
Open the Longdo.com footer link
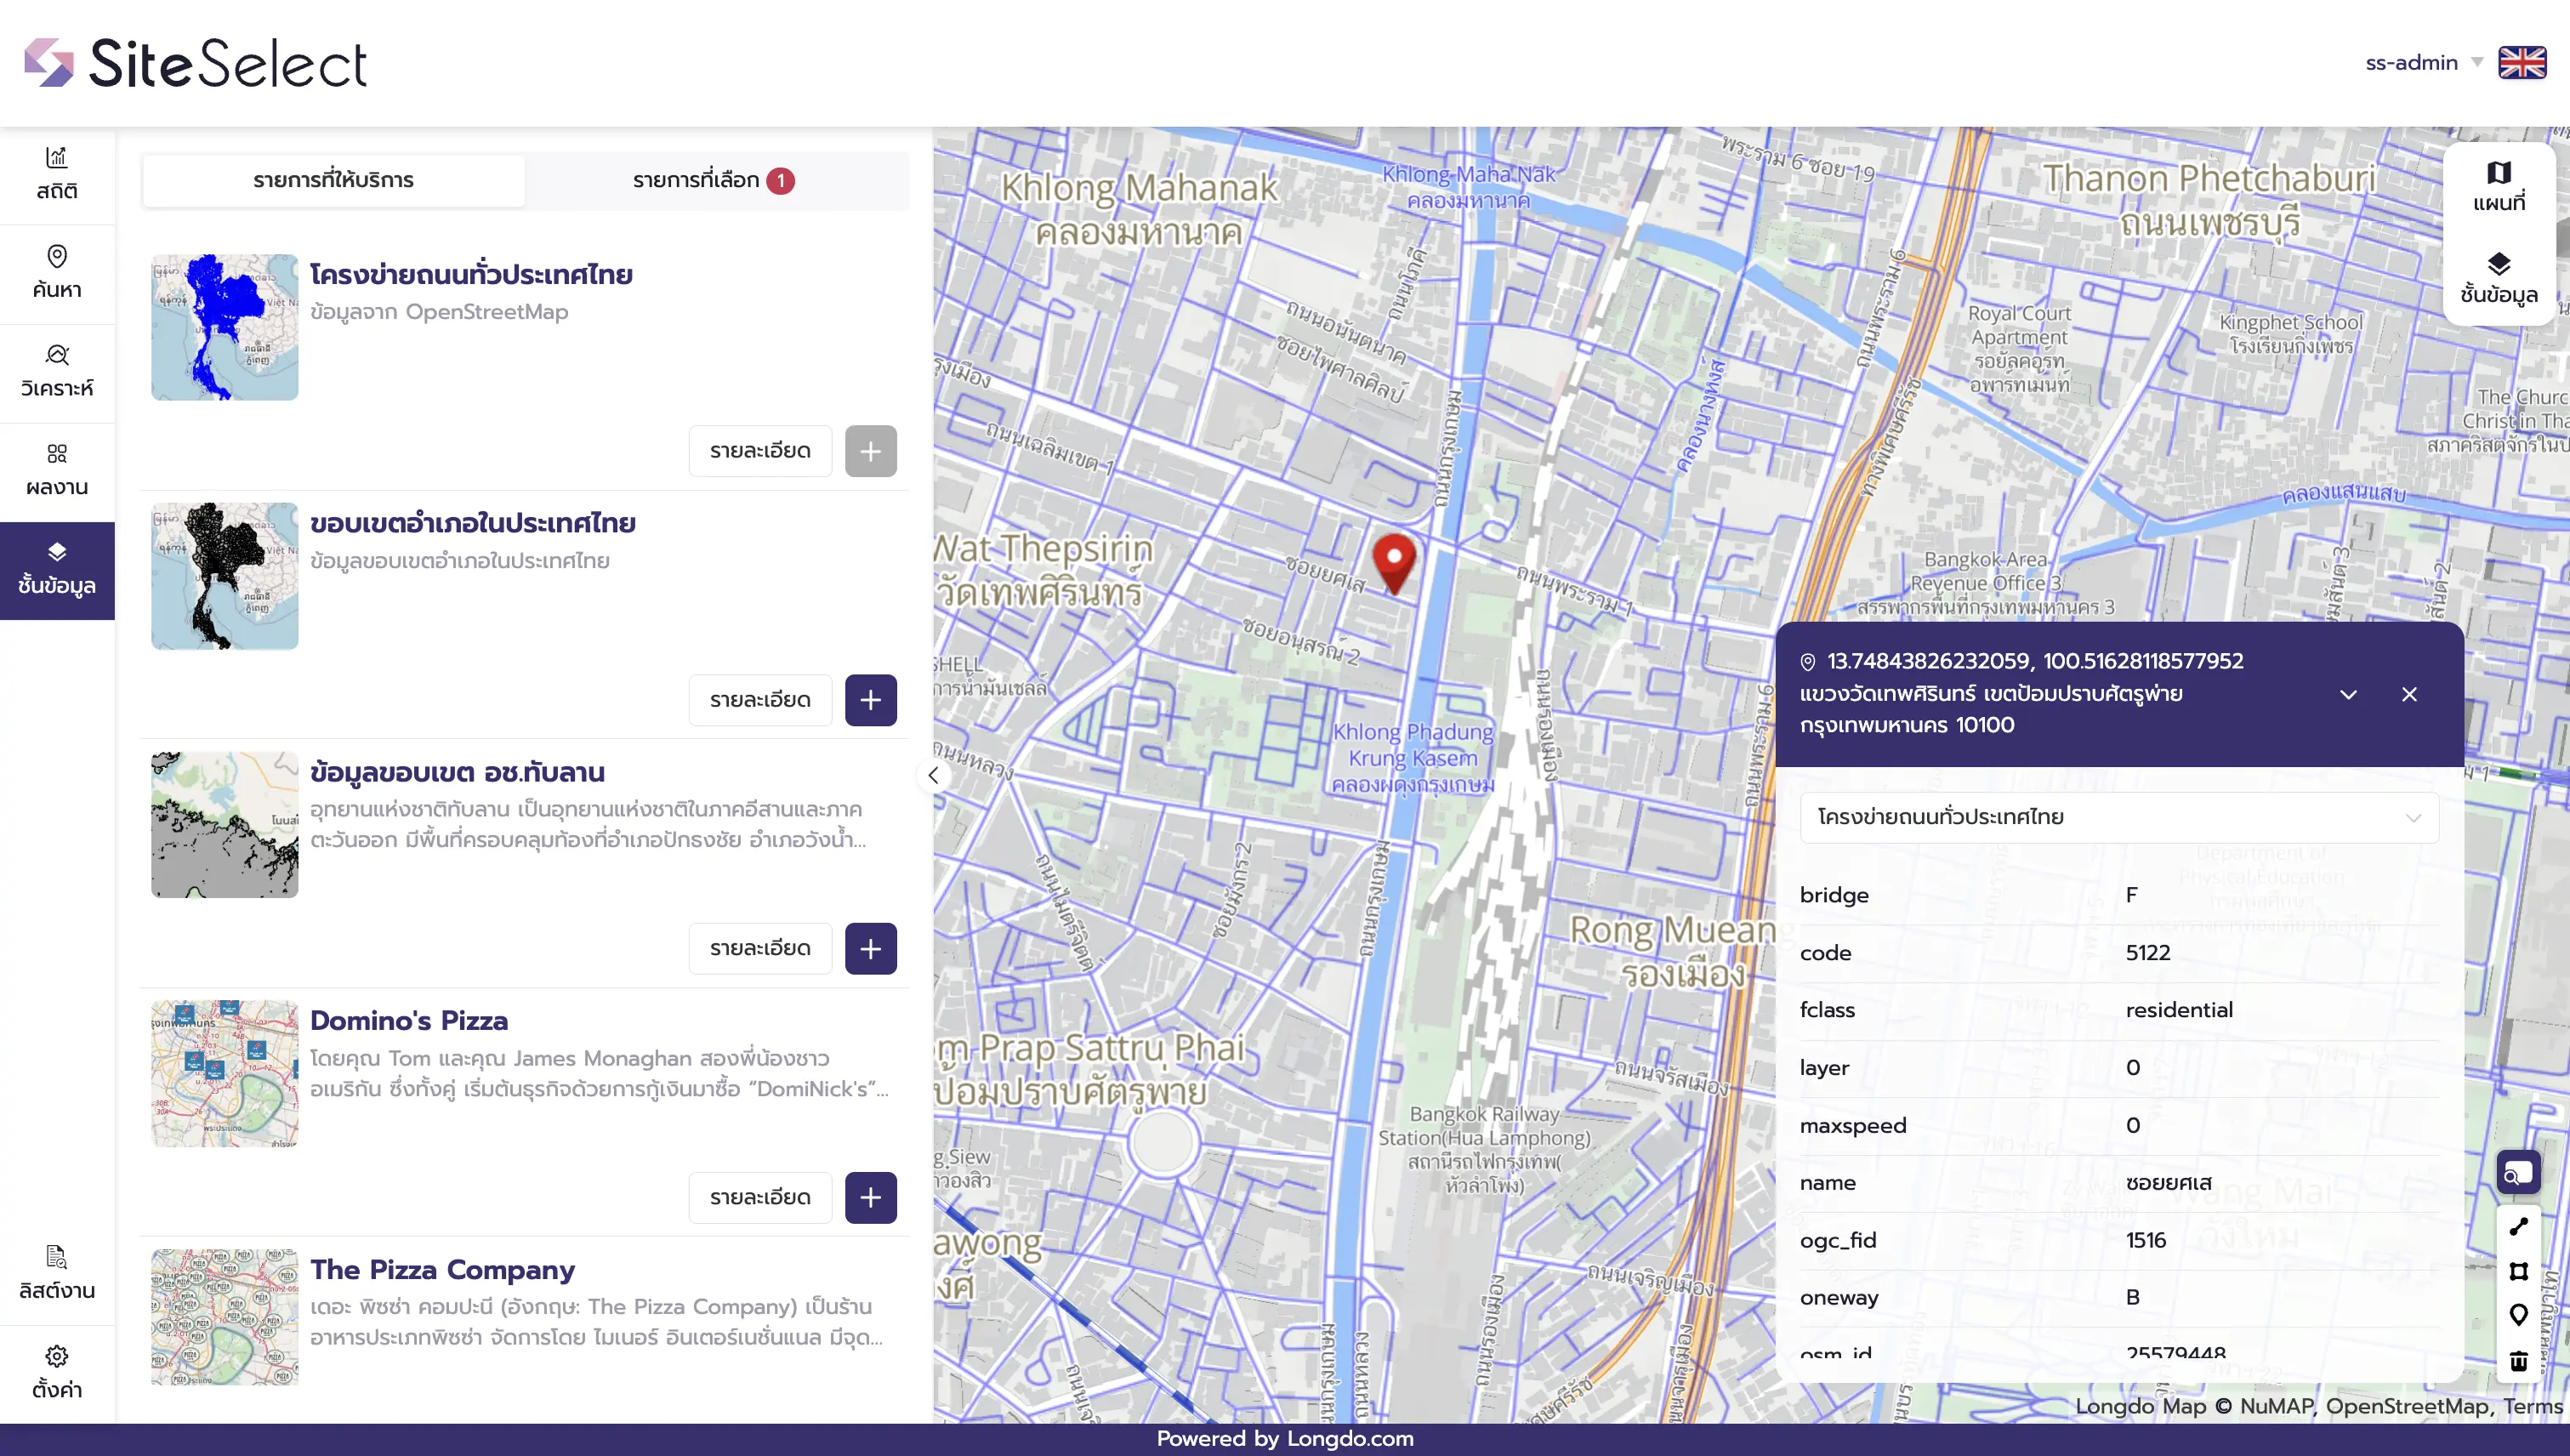click(x=1350, y=1439)
